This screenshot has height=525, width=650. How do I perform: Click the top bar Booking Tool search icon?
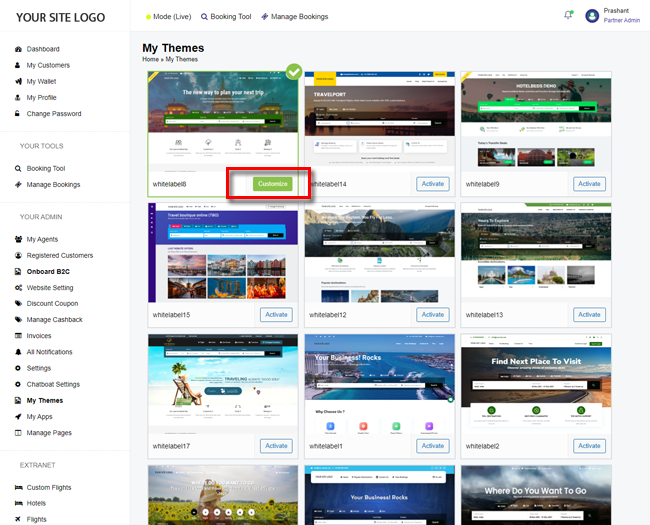[204, 17]
